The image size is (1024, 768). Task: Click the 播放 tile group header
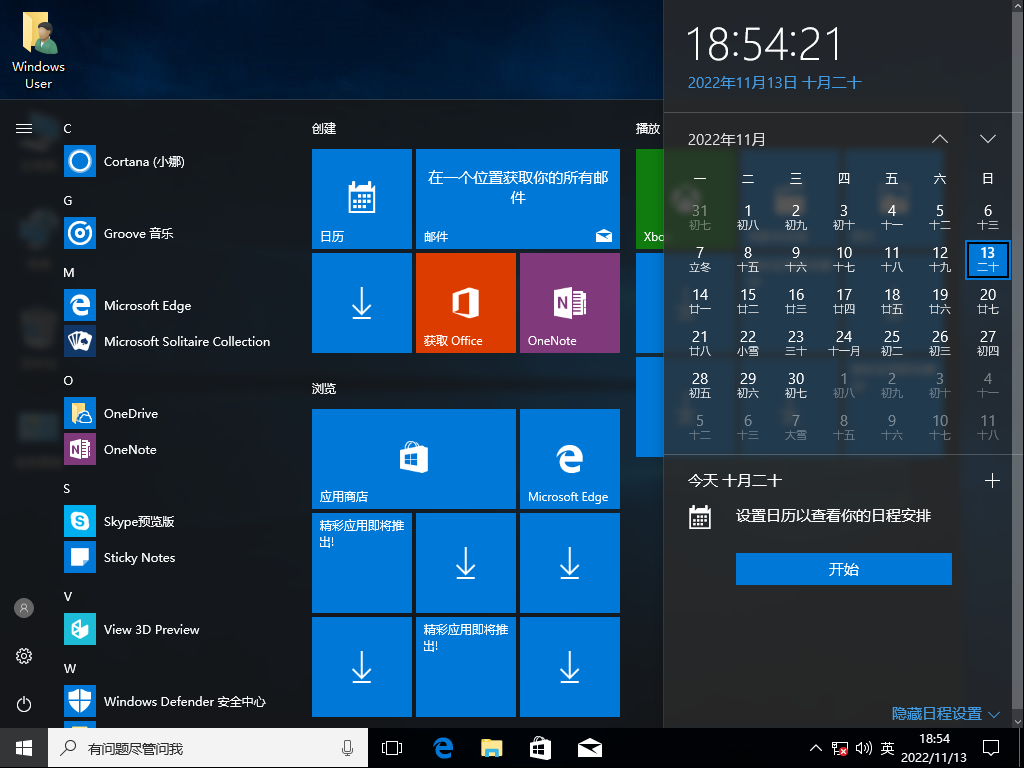pyautogui.click(x=648, y=129)
